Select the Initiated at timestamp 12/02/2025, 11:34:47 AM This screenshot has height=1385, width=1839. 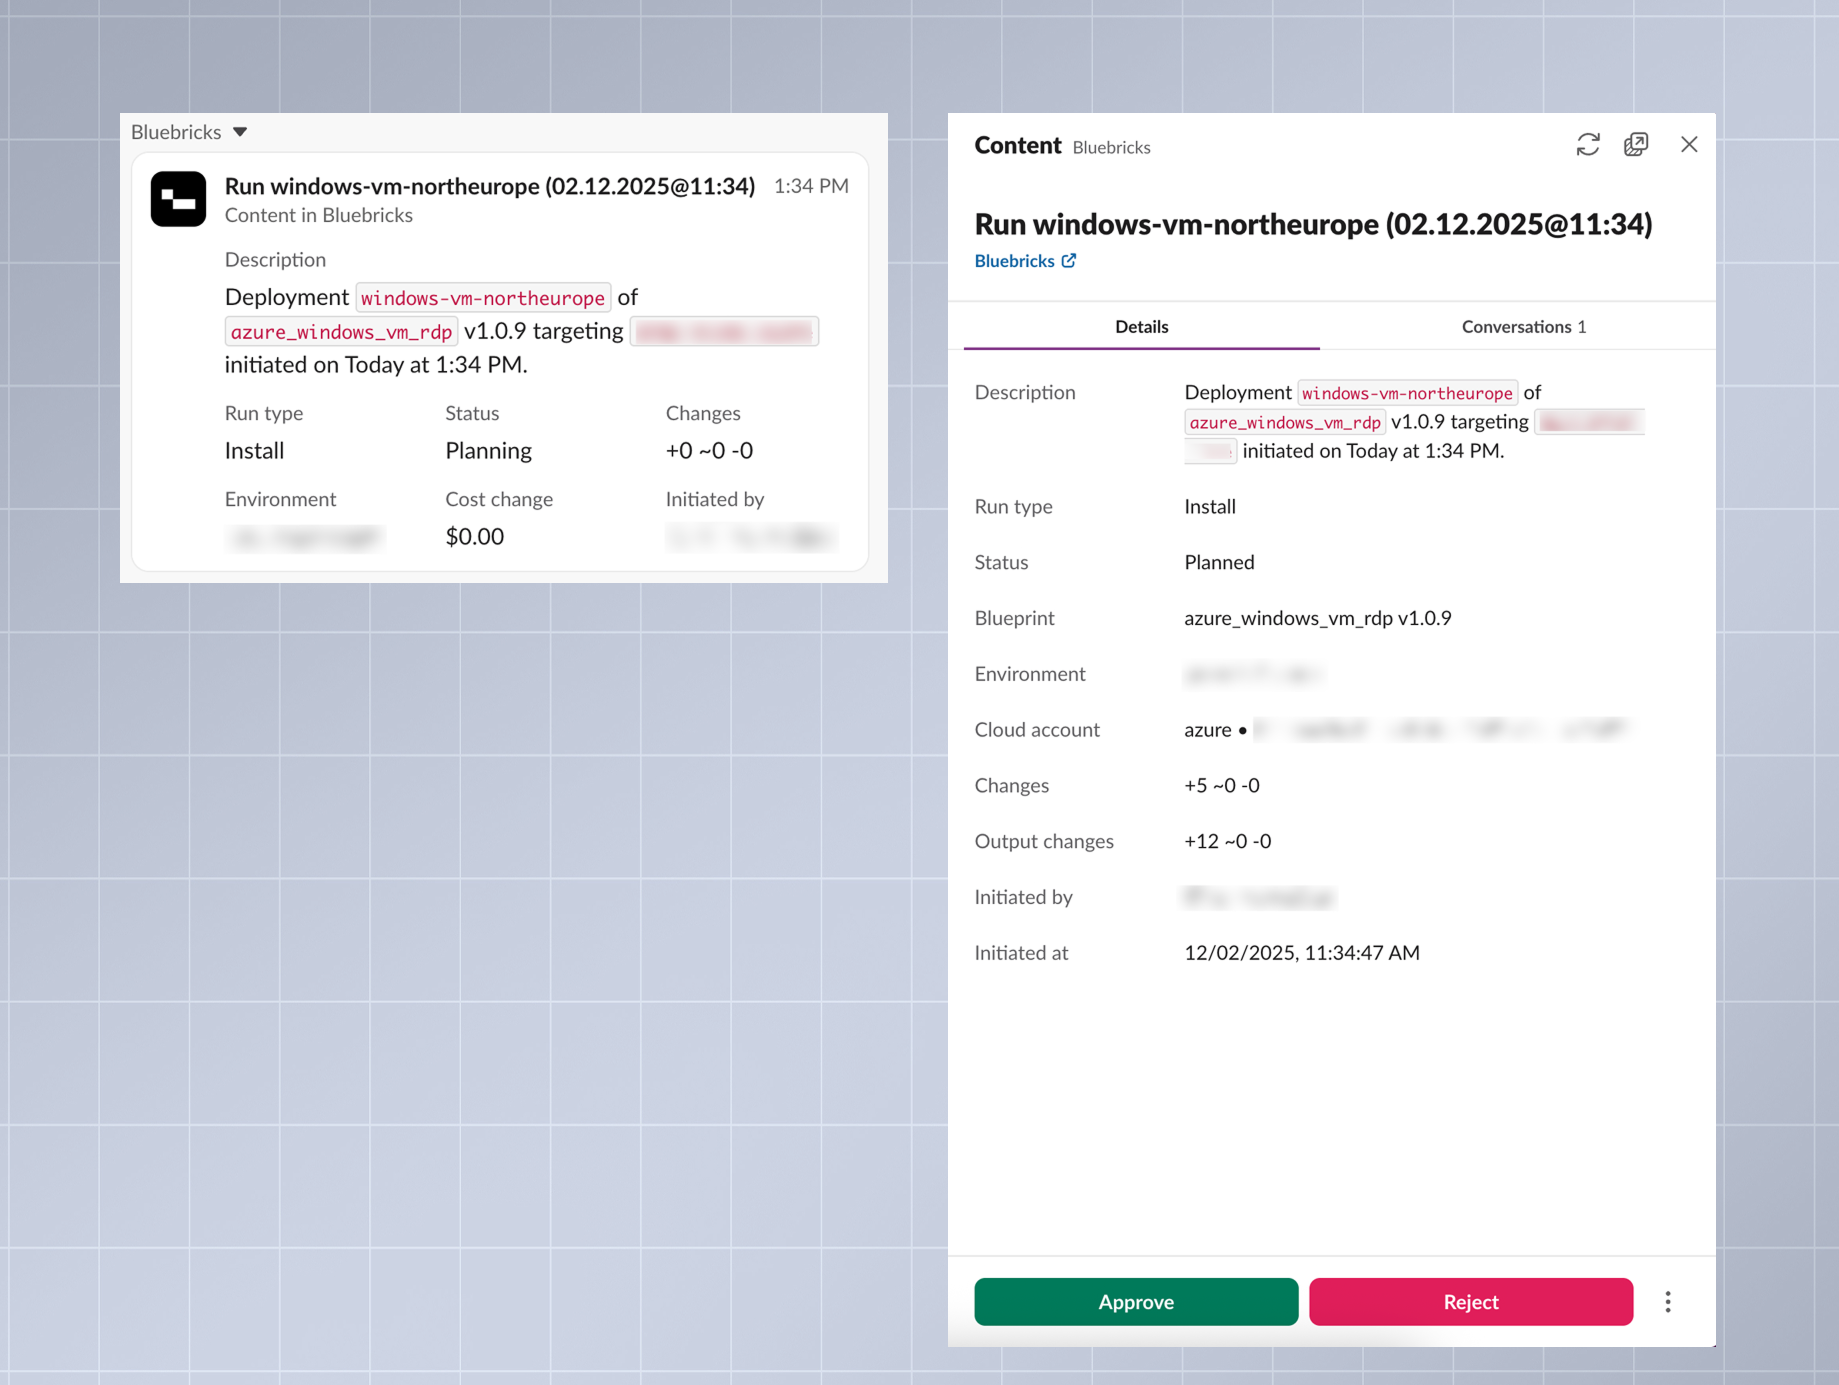pos(1302,953)
